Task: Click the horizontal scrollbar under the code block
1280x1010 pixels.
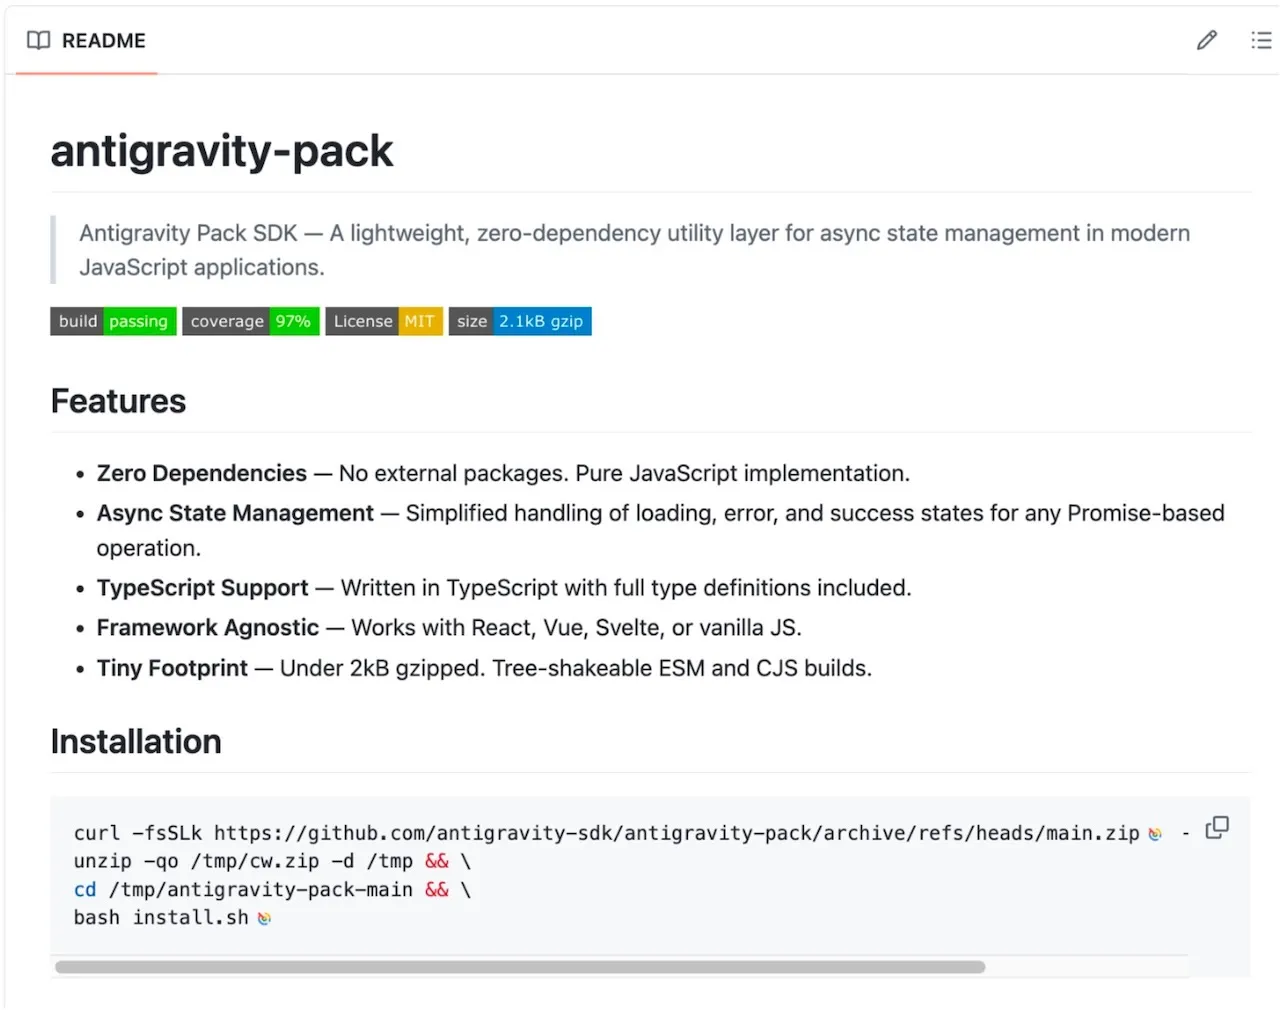Action: click(520, 966)
